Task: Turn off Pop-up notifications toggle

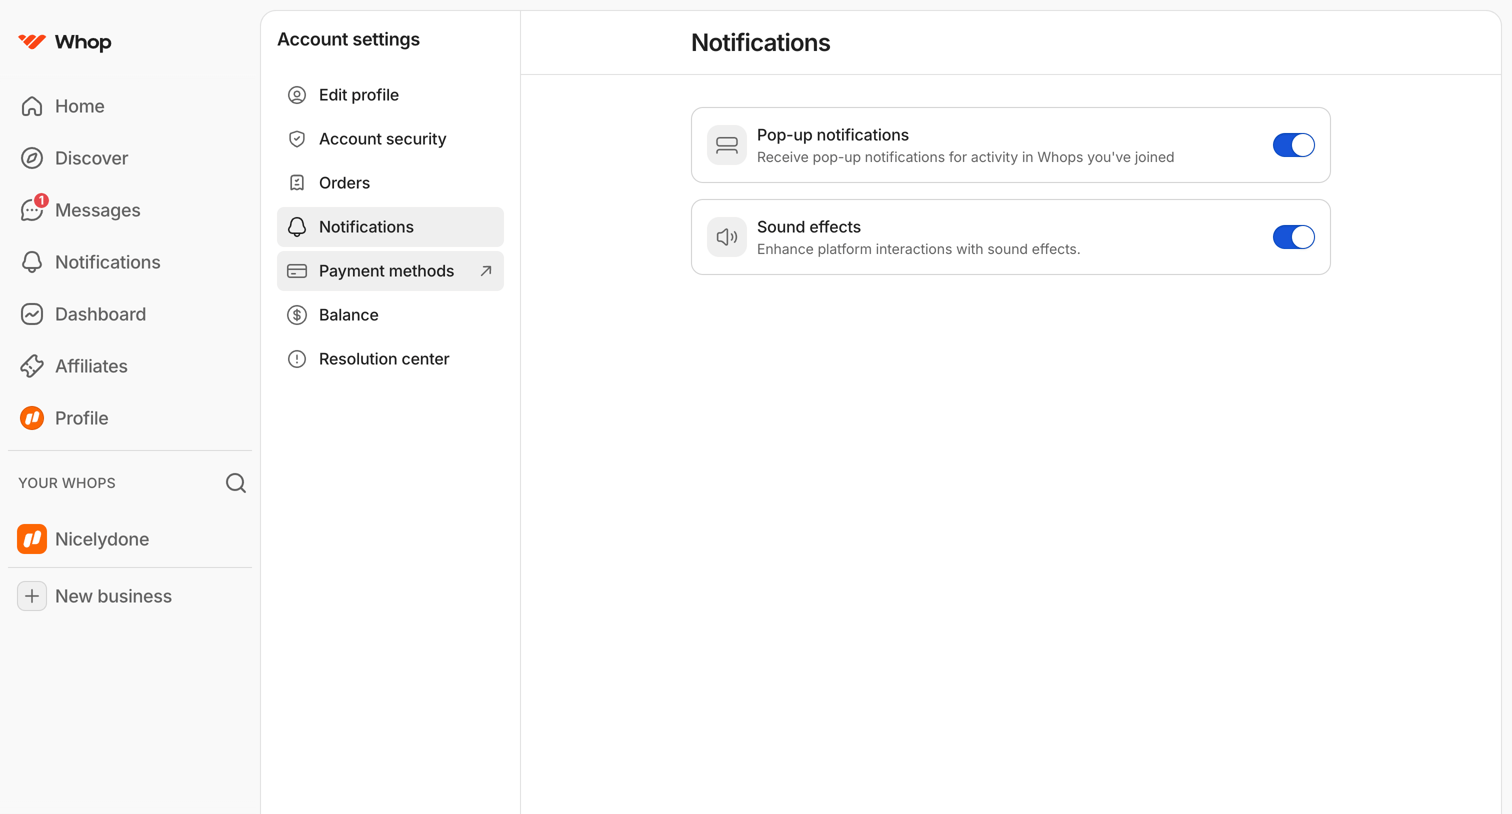Action: 1294,145
